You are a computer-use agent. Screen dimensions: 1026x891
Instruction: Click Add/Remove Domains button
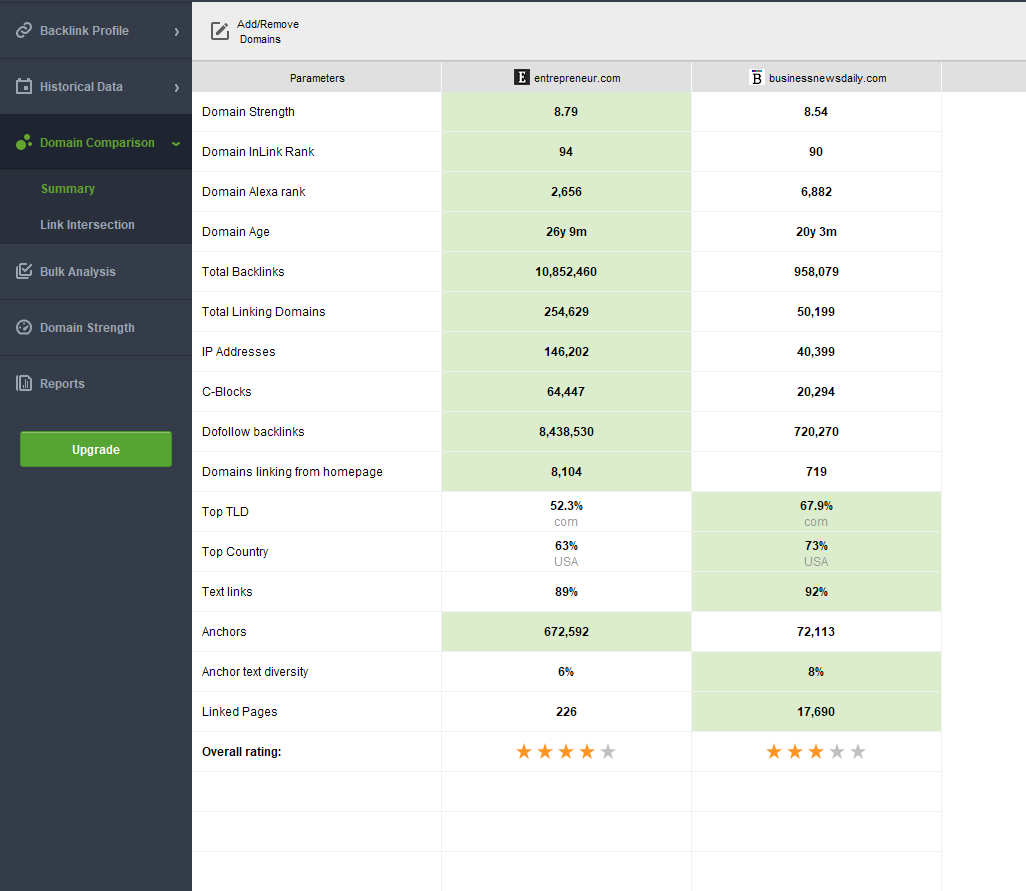pos(255,31)
